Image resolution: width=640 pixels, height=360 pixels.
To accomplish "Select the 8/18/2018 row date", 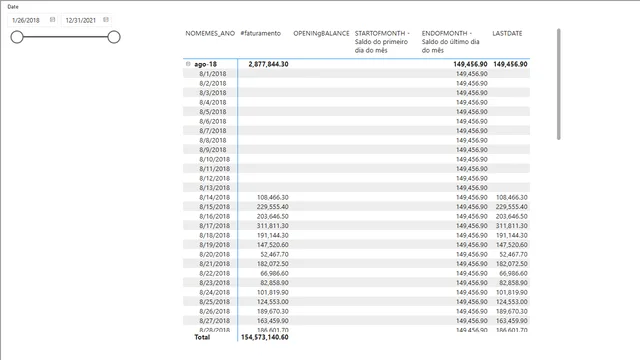I will coord(214,235).
